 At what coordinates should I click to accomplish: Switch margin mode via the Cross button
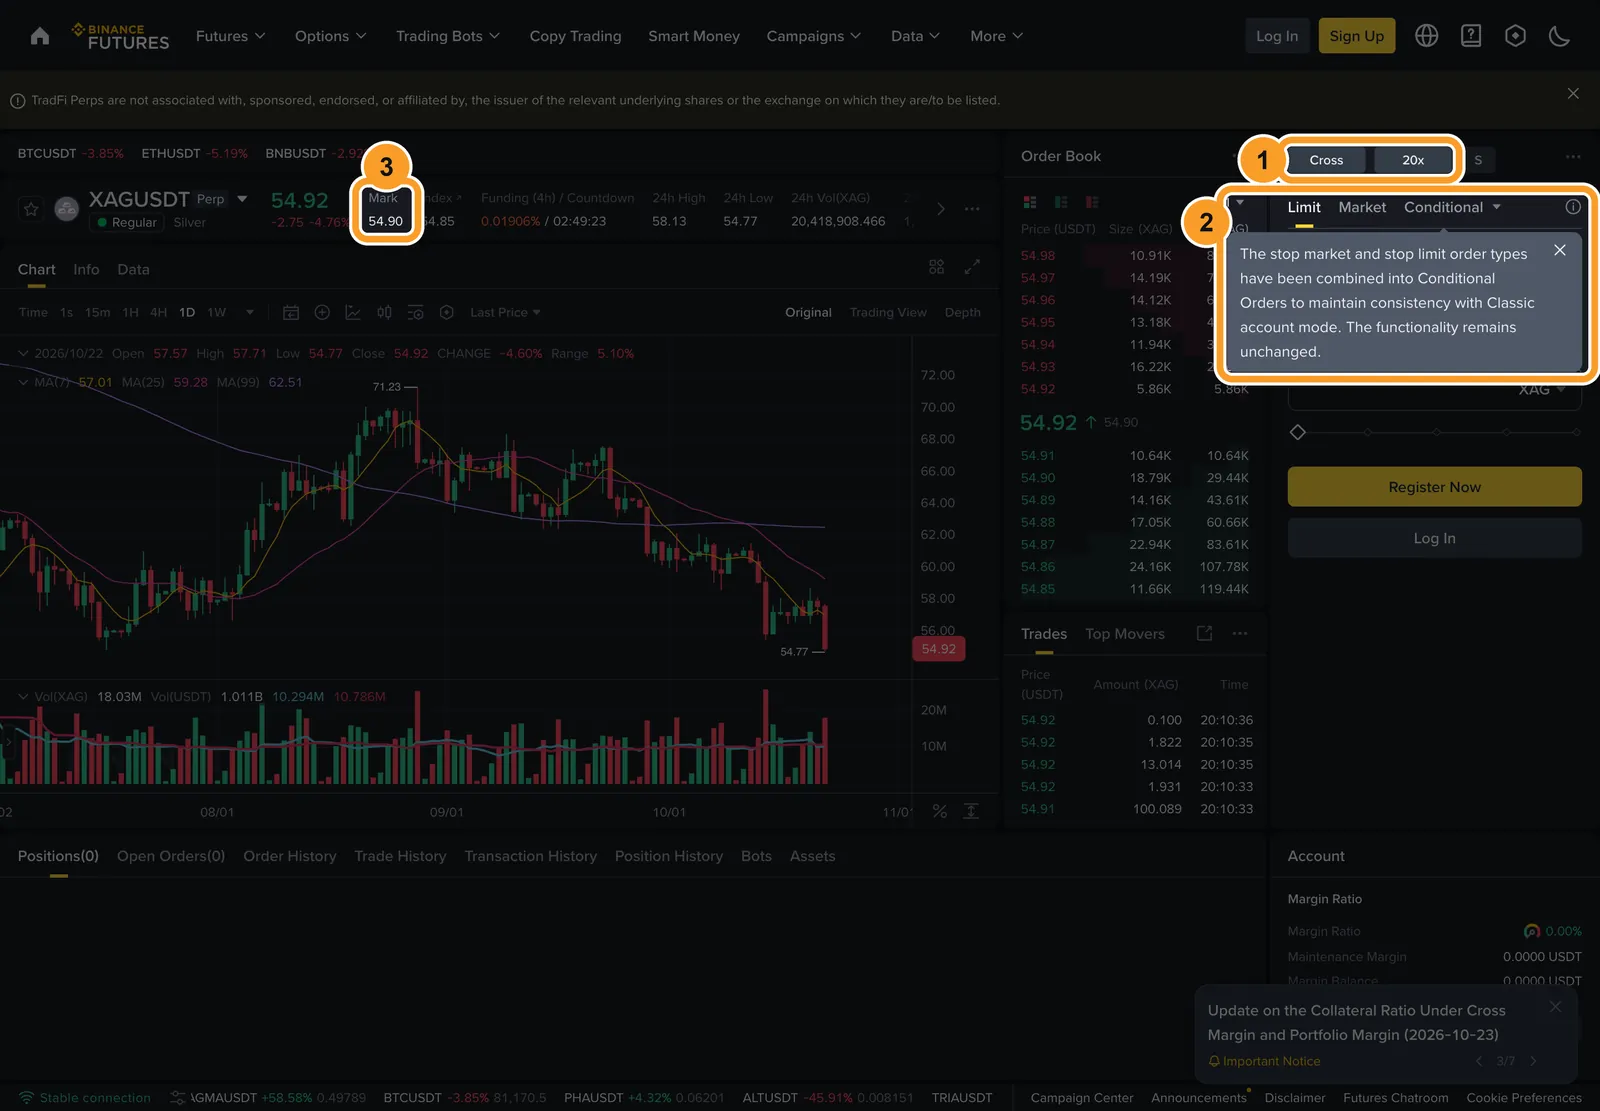pyautogui.click(x=1326, y=160)
